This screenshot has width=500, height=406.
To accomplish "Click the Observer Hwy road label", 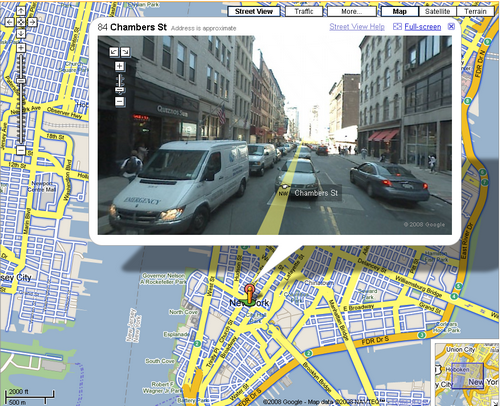I will point(64,112).
